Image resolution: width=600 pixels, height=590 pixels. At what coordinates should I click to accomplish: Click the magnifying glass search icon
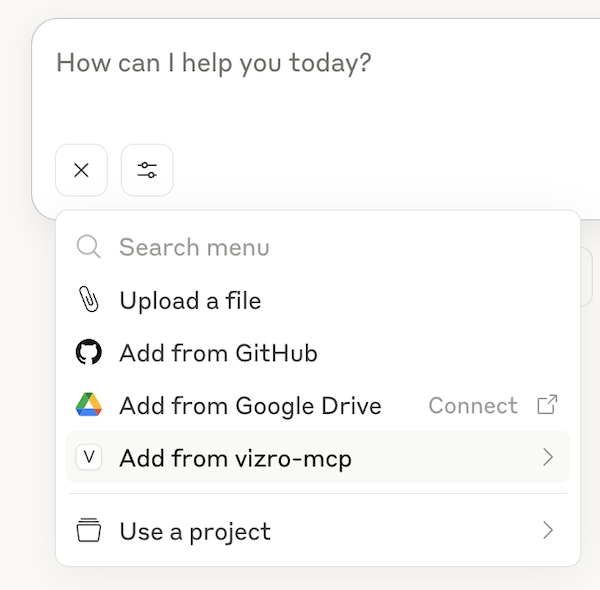click(89, 247)
